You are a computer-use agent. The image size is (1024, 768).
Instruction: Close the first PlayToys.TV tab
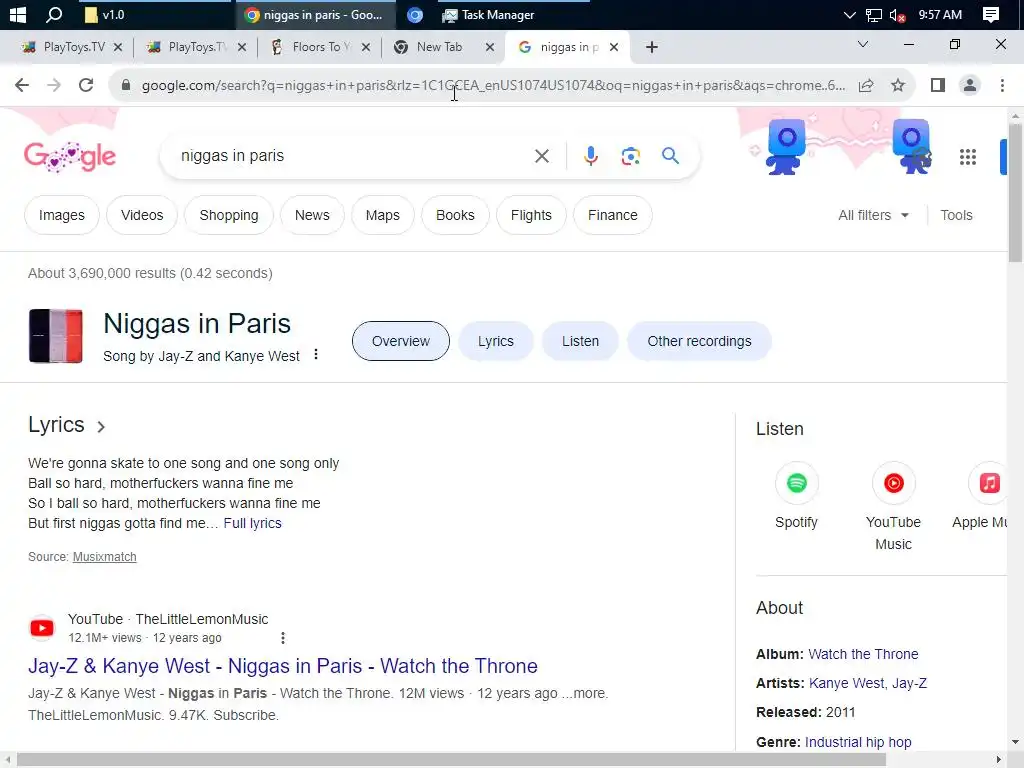[x=118, y=47]
